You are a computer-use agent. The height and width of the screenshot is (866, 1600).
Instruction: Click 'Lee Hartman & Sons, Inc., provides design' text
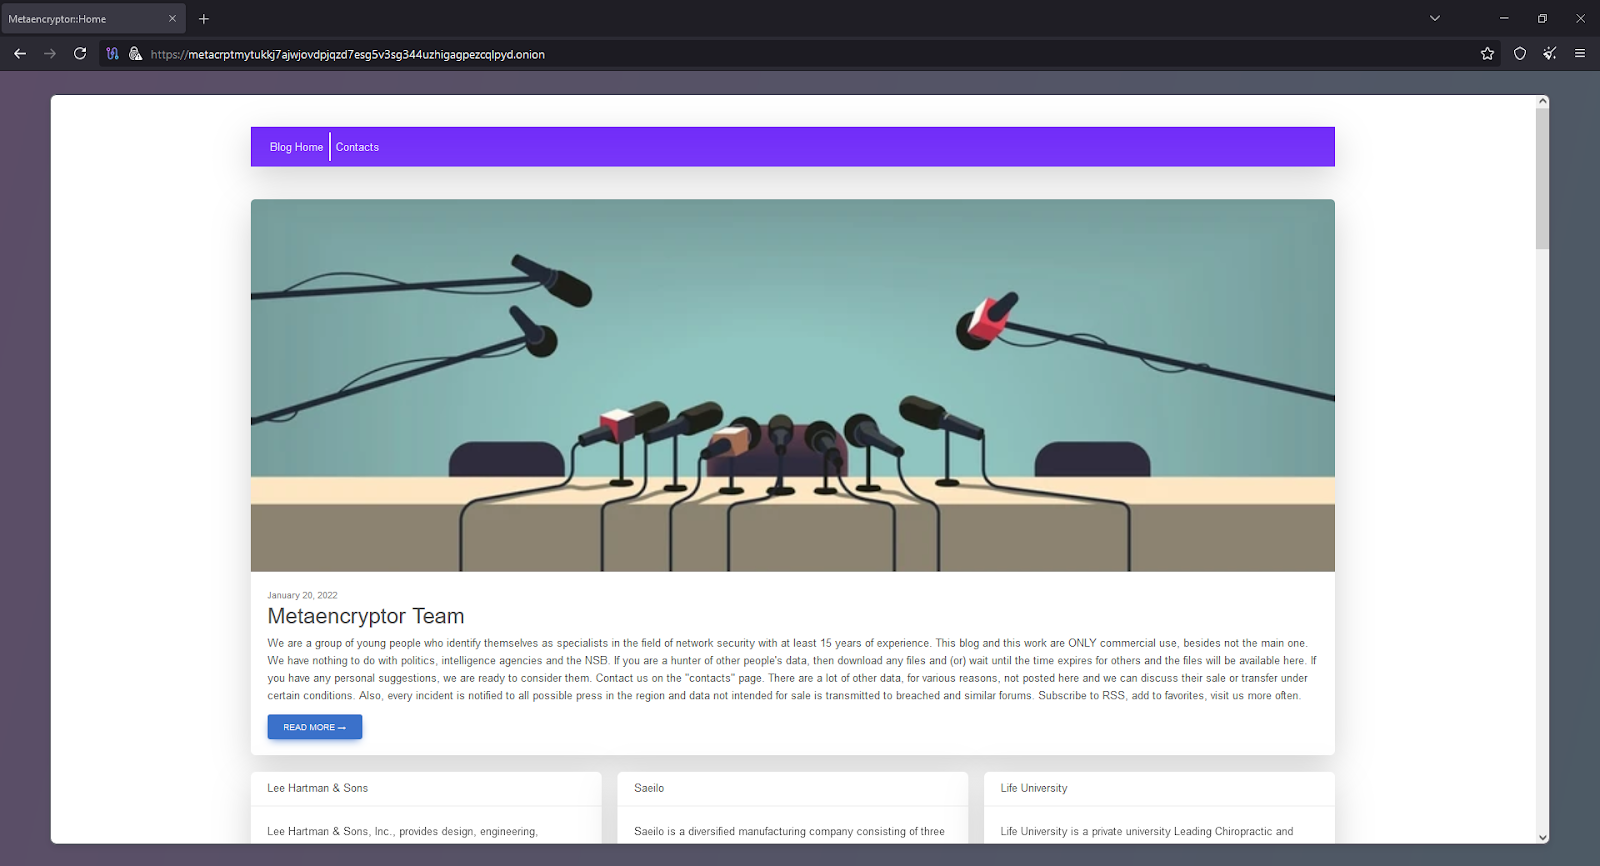coord(402,831)
